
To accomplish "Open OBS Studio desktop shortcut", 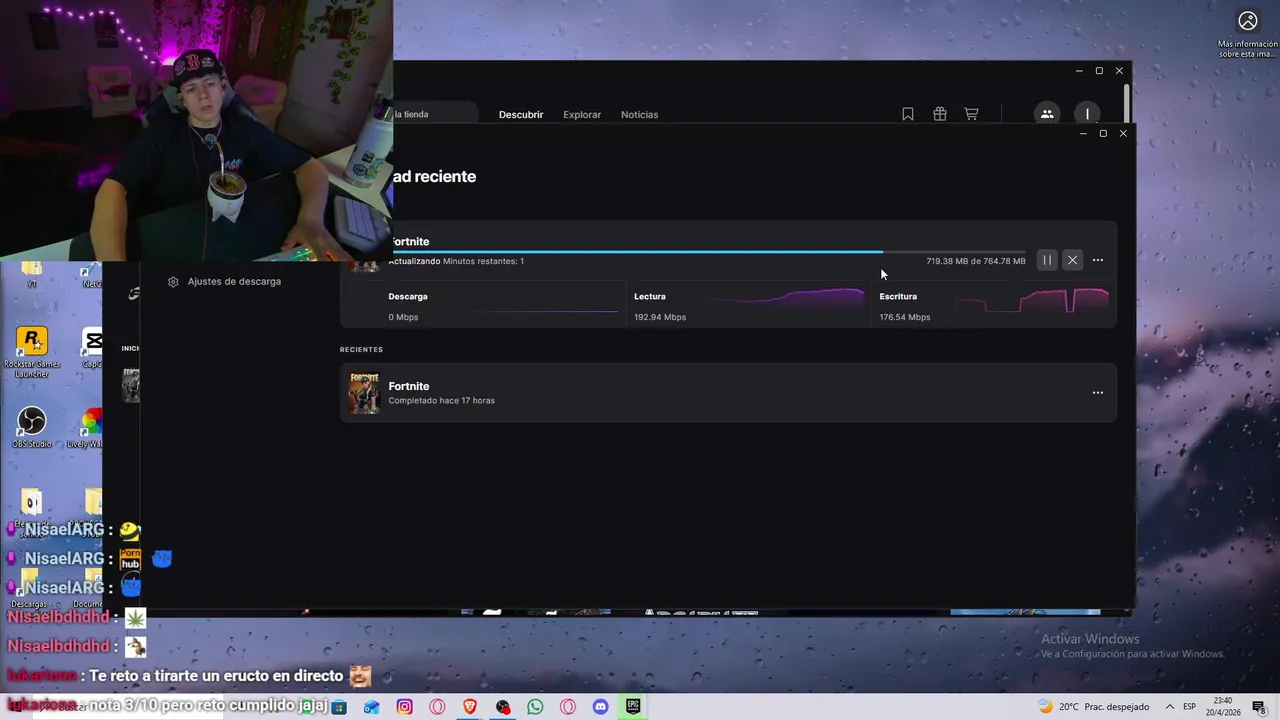I will (32, 427).
